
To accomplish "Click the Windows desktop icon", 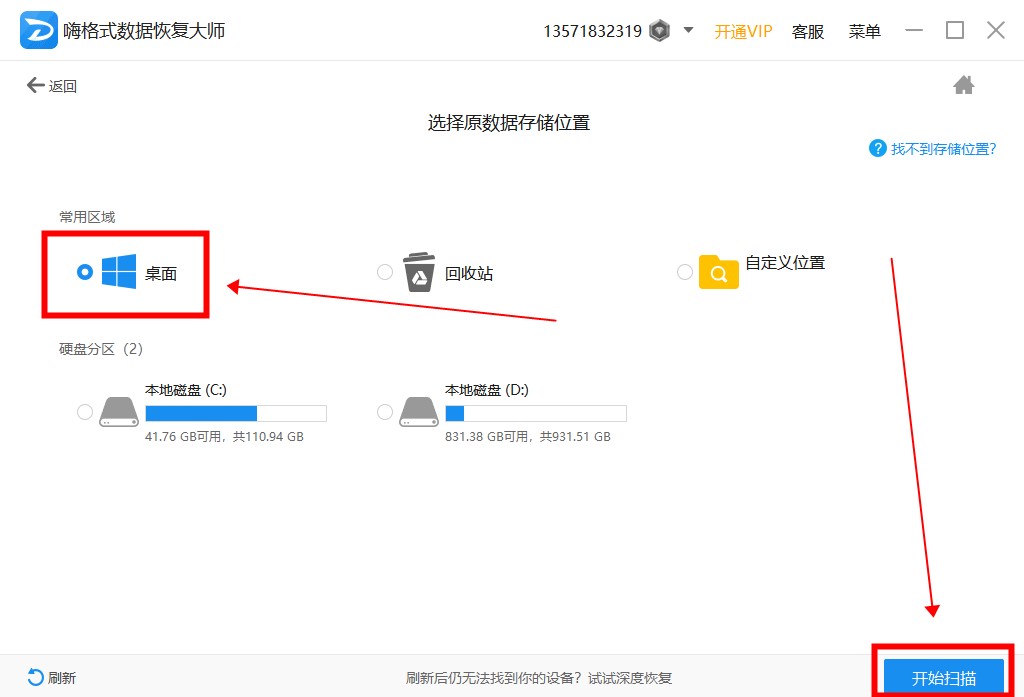I will (119, 271).
